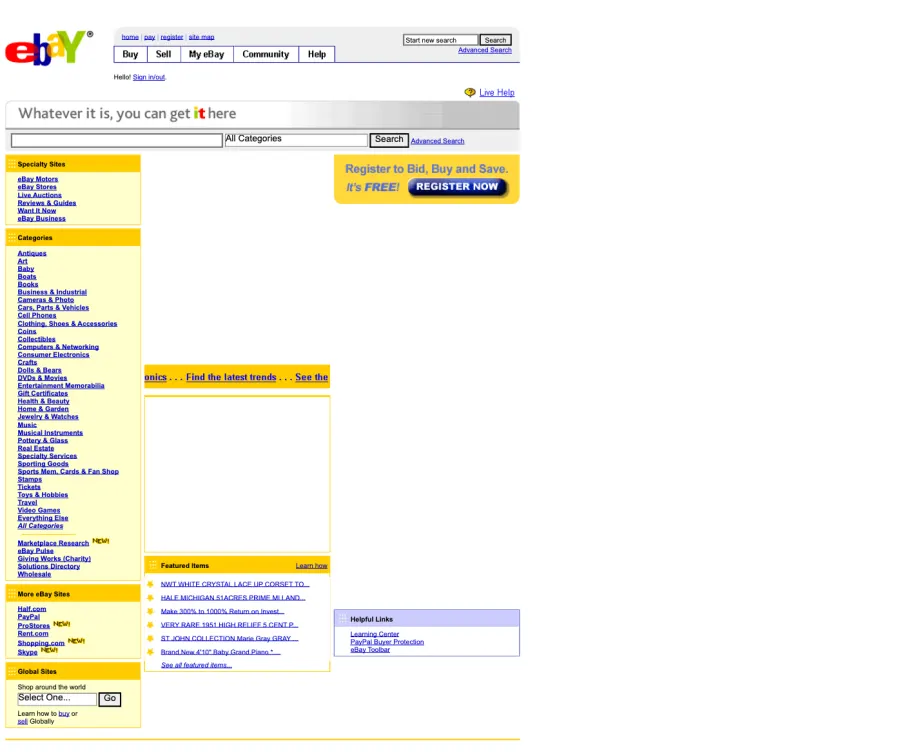Open Brand New Baby Grand Piano item

point(220,652)
